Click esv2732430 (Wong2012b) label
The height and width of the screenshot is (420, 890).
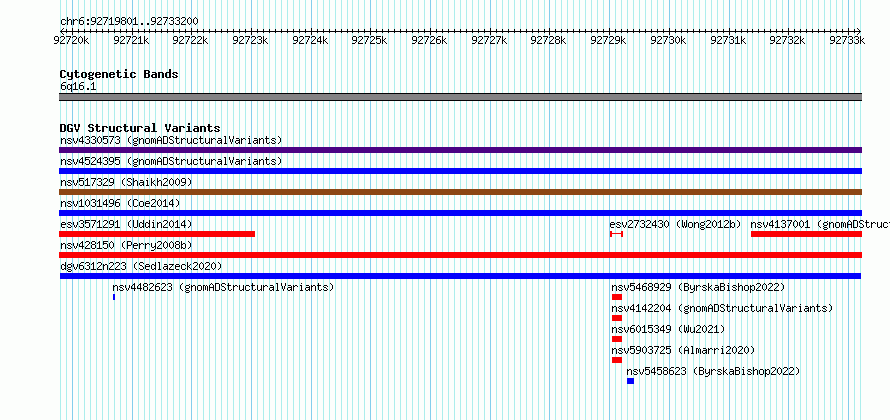675,224
